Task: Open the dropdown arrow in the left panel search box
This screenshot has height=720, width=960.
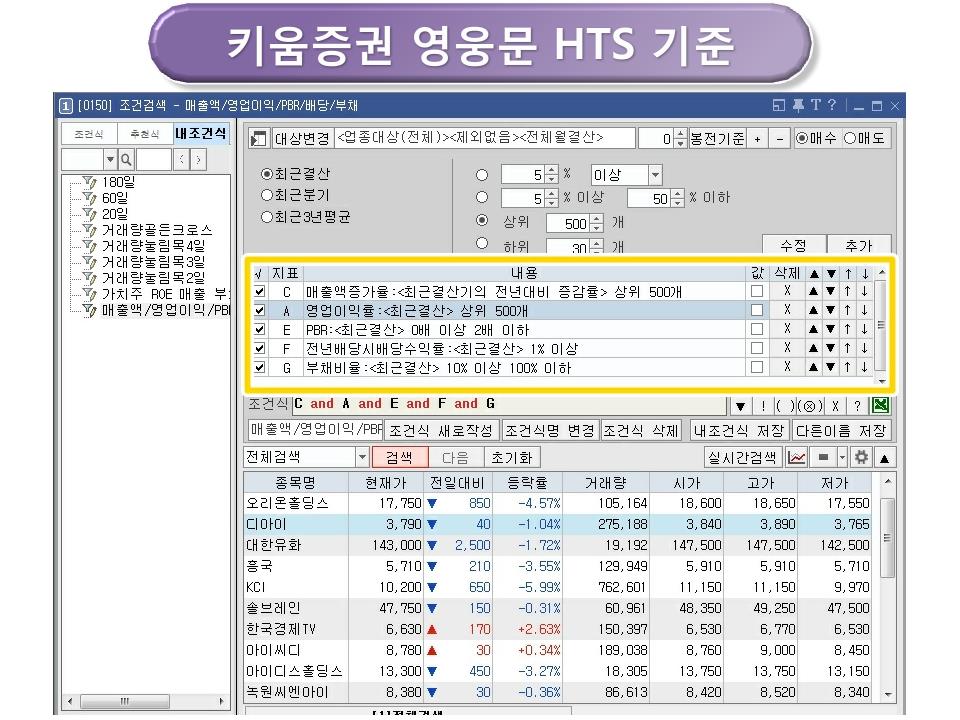Action: pos(110,160)
